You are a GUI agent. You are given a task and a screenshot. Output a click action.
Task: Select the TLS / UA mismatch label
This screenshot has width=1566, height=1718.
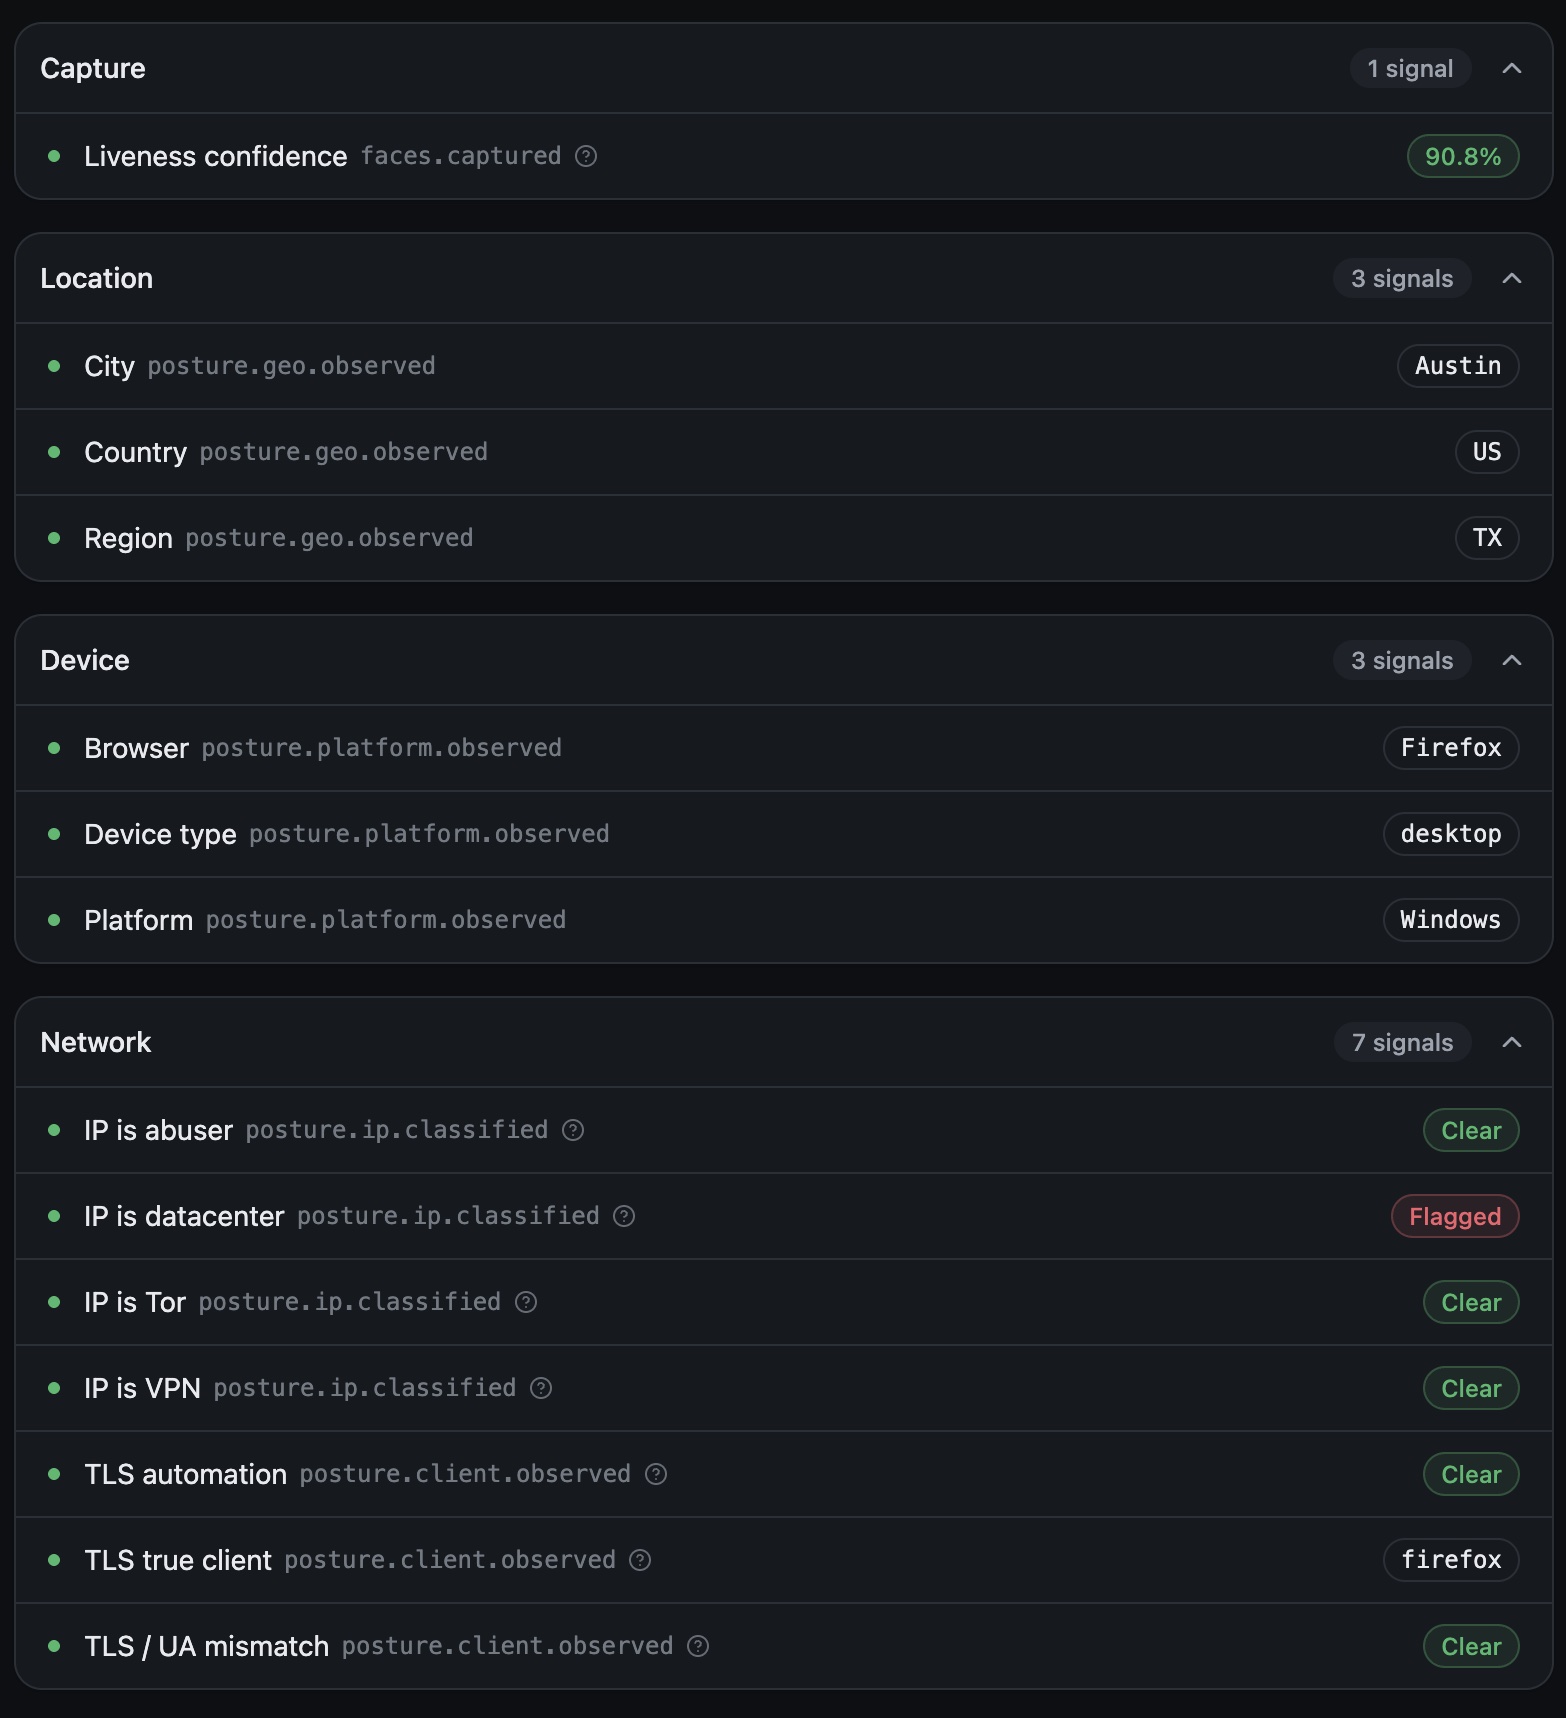pos(206,1646)
